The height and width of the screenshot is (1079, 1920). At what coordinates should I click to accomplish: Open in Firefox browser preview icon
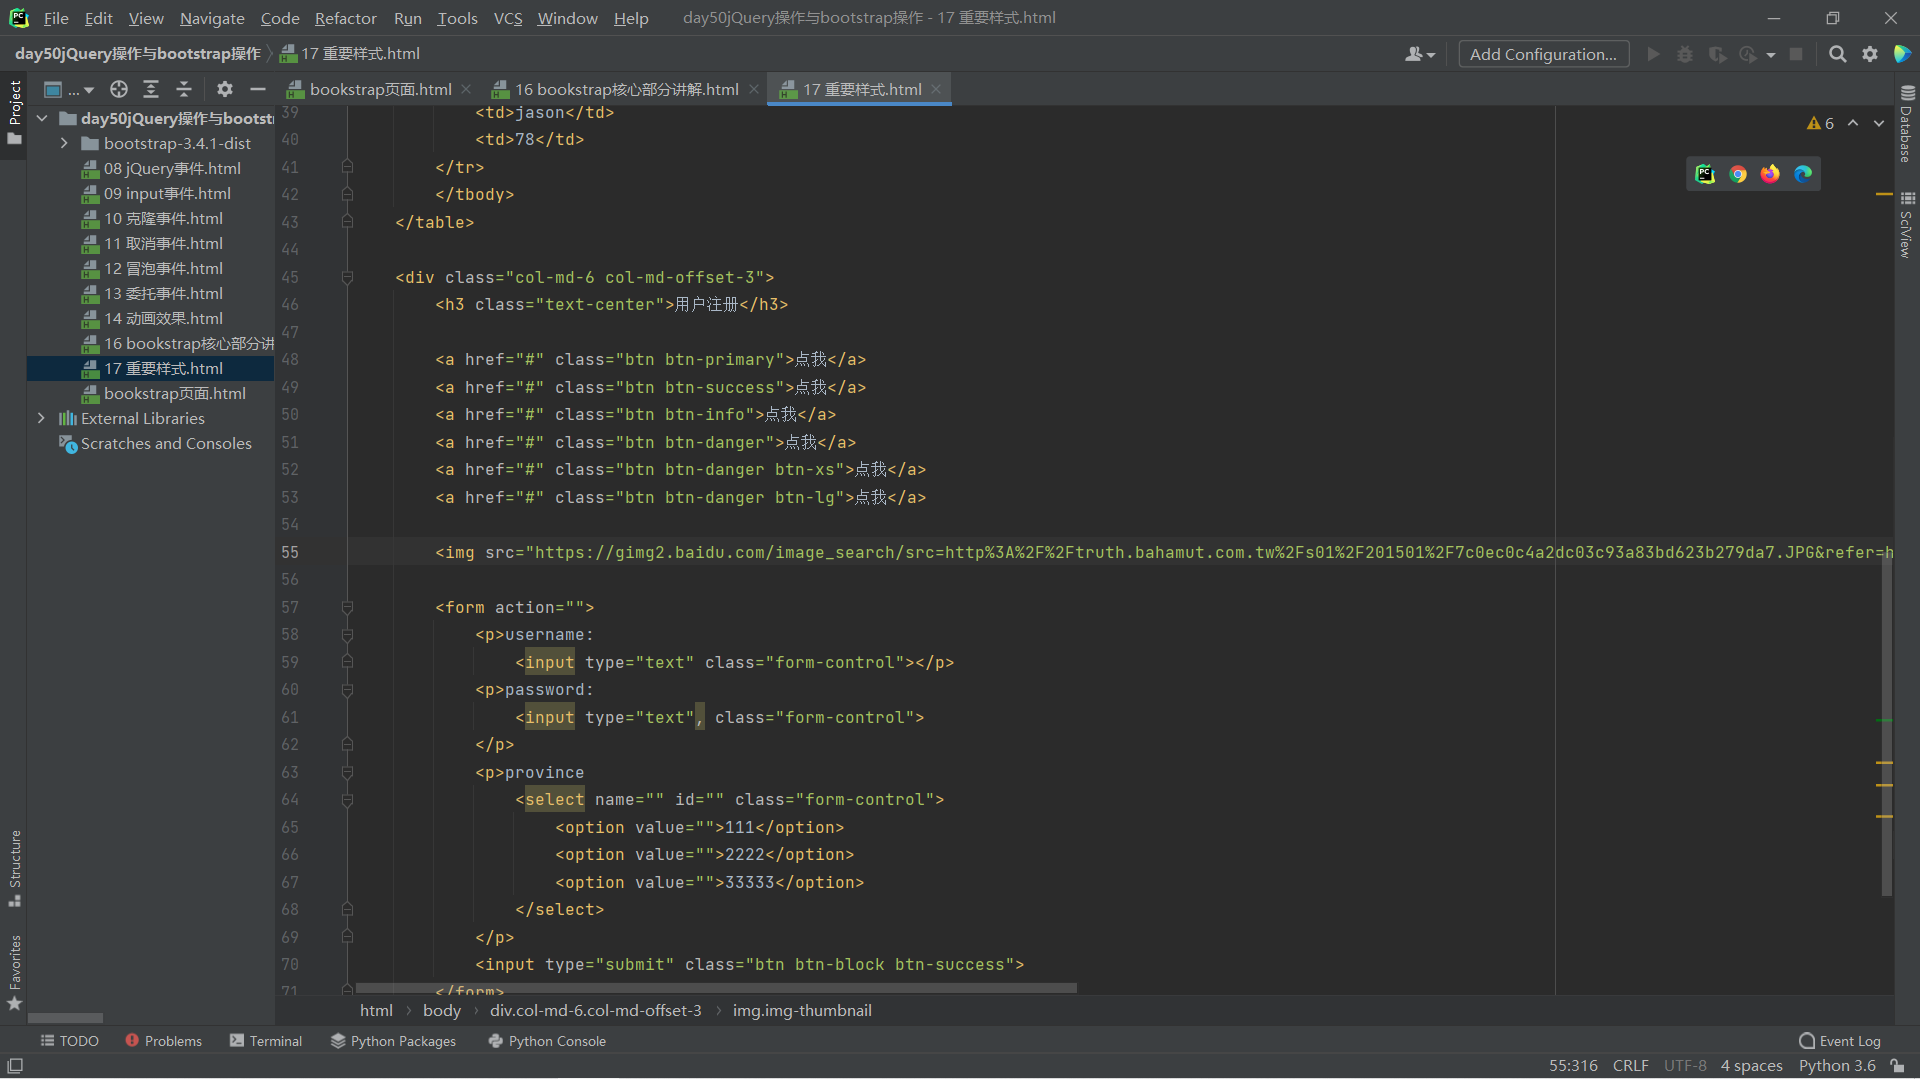click(1770, 174)
